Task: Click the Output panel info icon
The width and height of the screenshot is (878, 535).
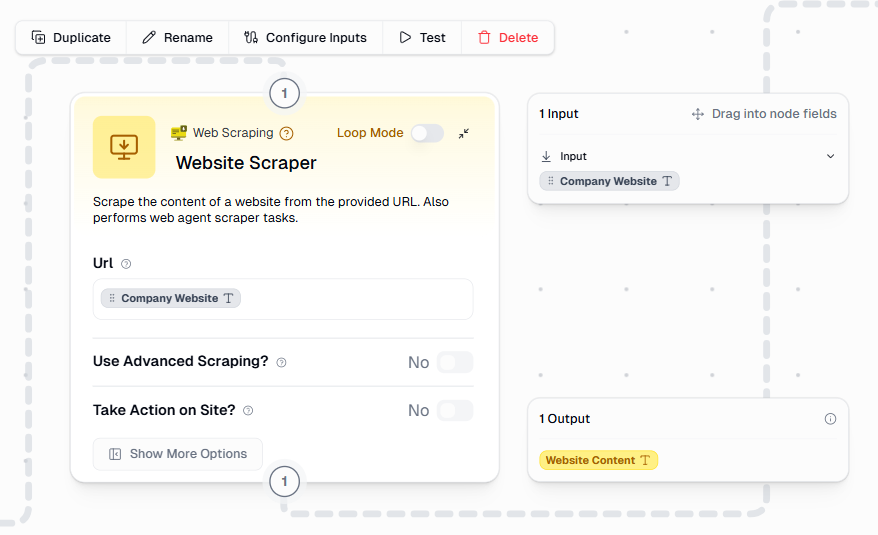Action: pos(830,419)
